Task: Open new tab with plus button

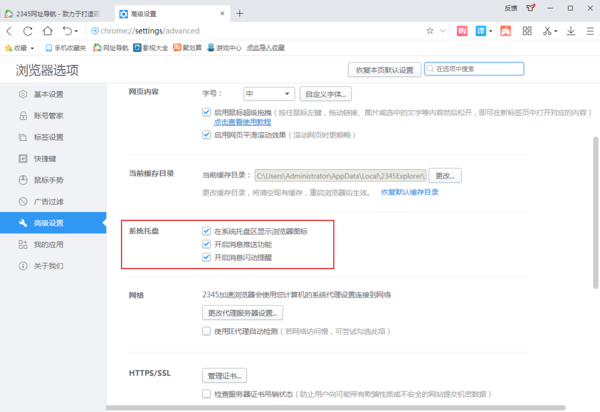Action: coord(239,12)
